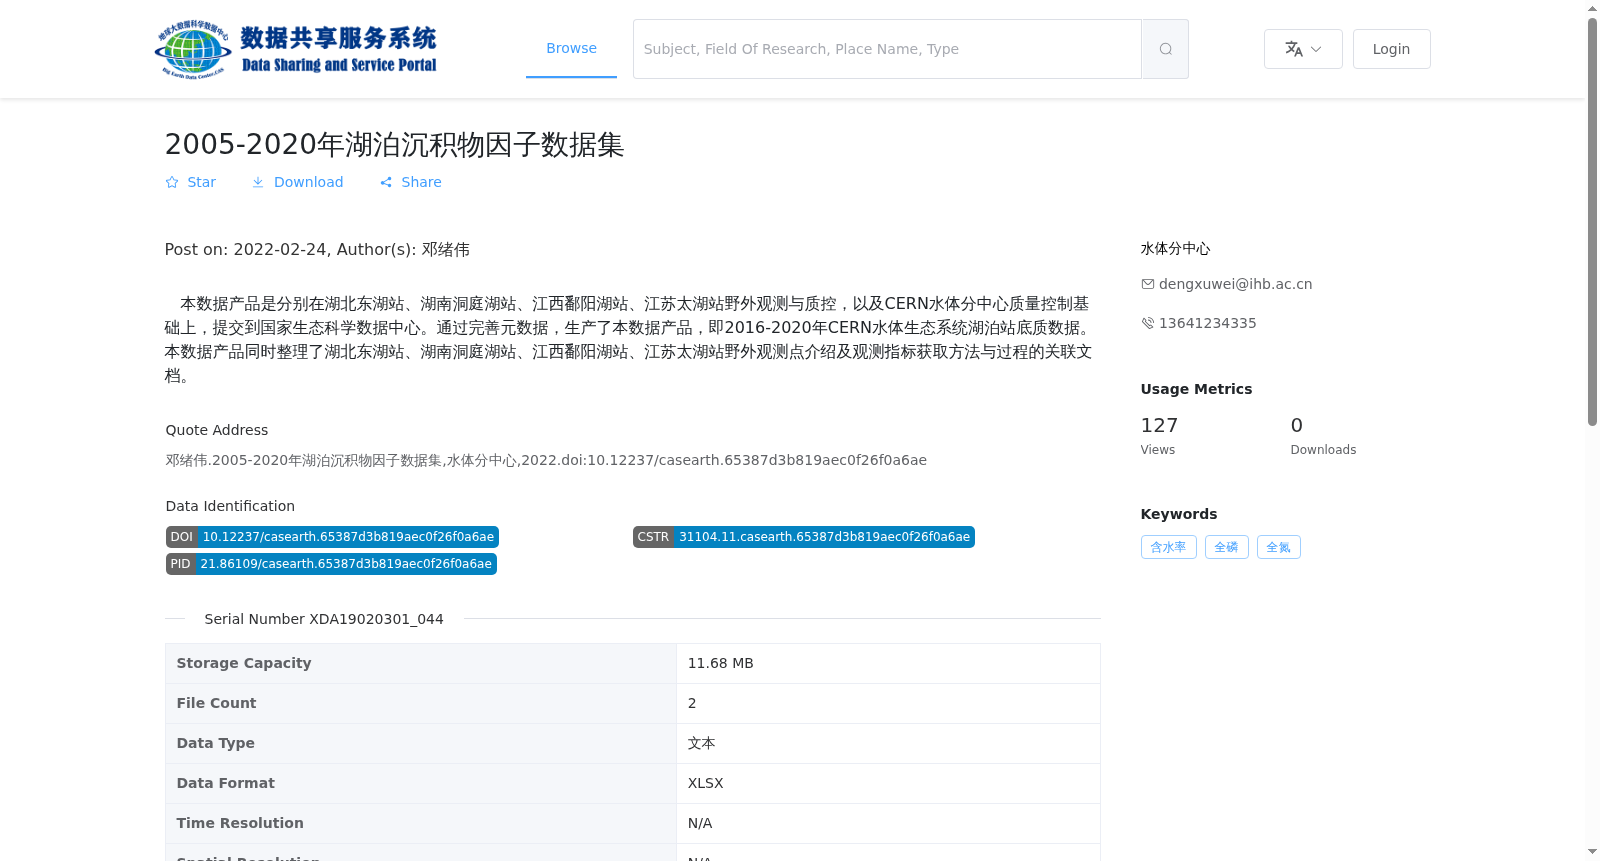
Task: Click the scrollbar up arrow
Action: point(1592,8)
